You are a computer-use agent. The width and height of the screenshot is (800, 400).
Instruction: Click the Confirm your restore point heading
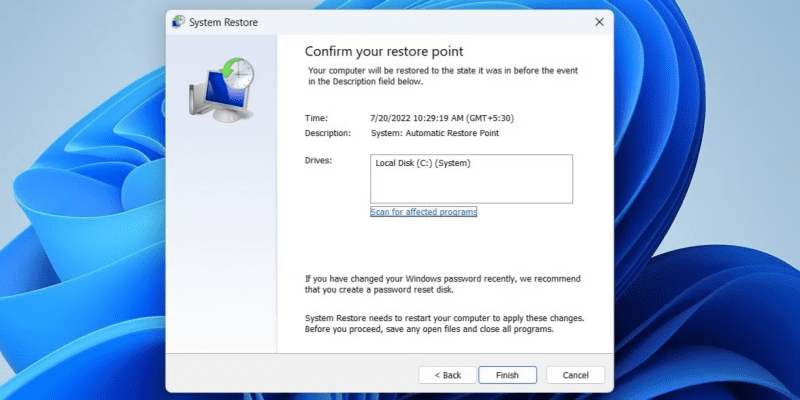coord(384,51)
